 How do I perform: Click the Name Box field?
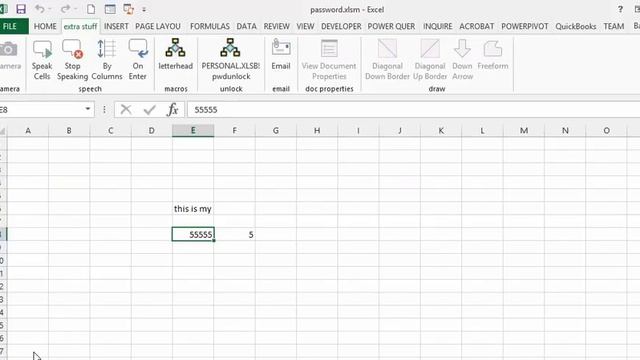41,109
